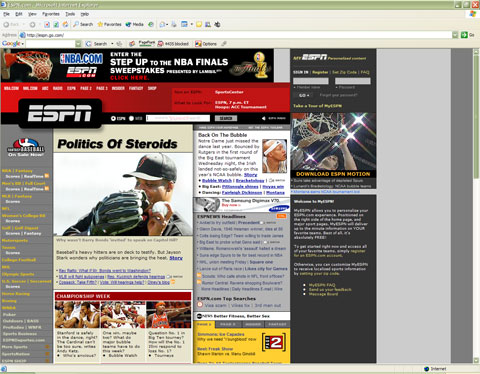480x374 pixels.
Task: Open the Favorites menu in the menu bar
Action: tap(51, 14)
